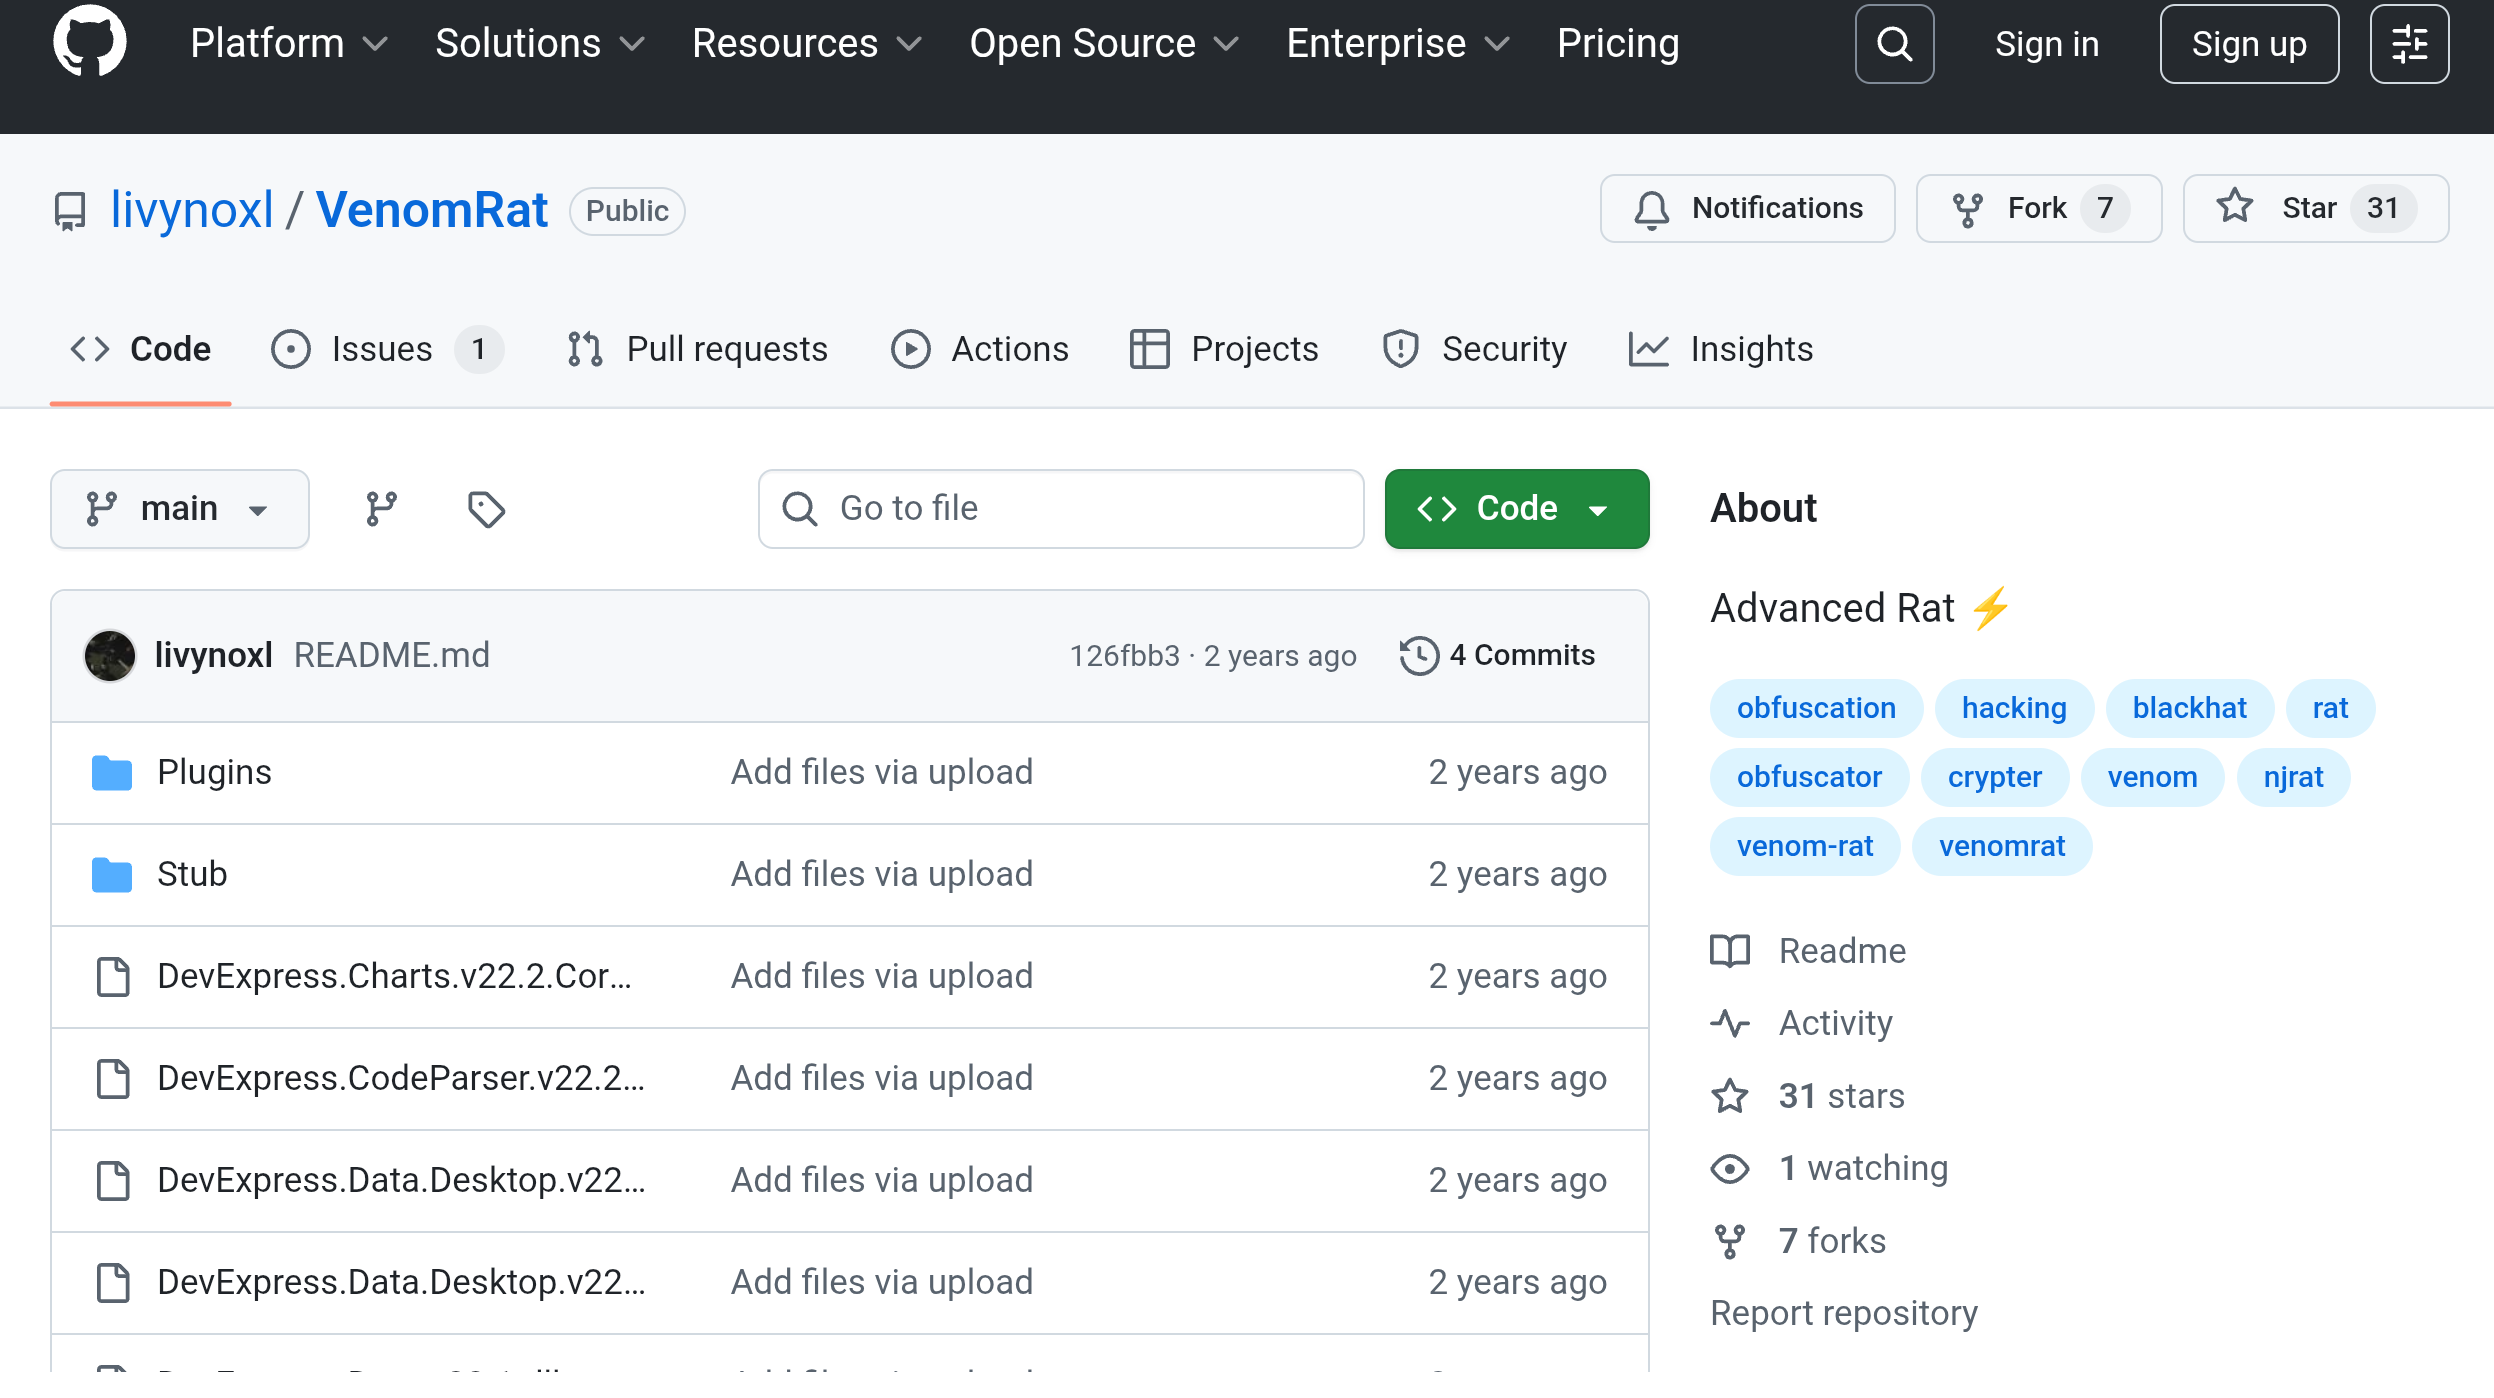Open the Insights tab
Screen dimensions: 2494x1398
coord(1720,349)
